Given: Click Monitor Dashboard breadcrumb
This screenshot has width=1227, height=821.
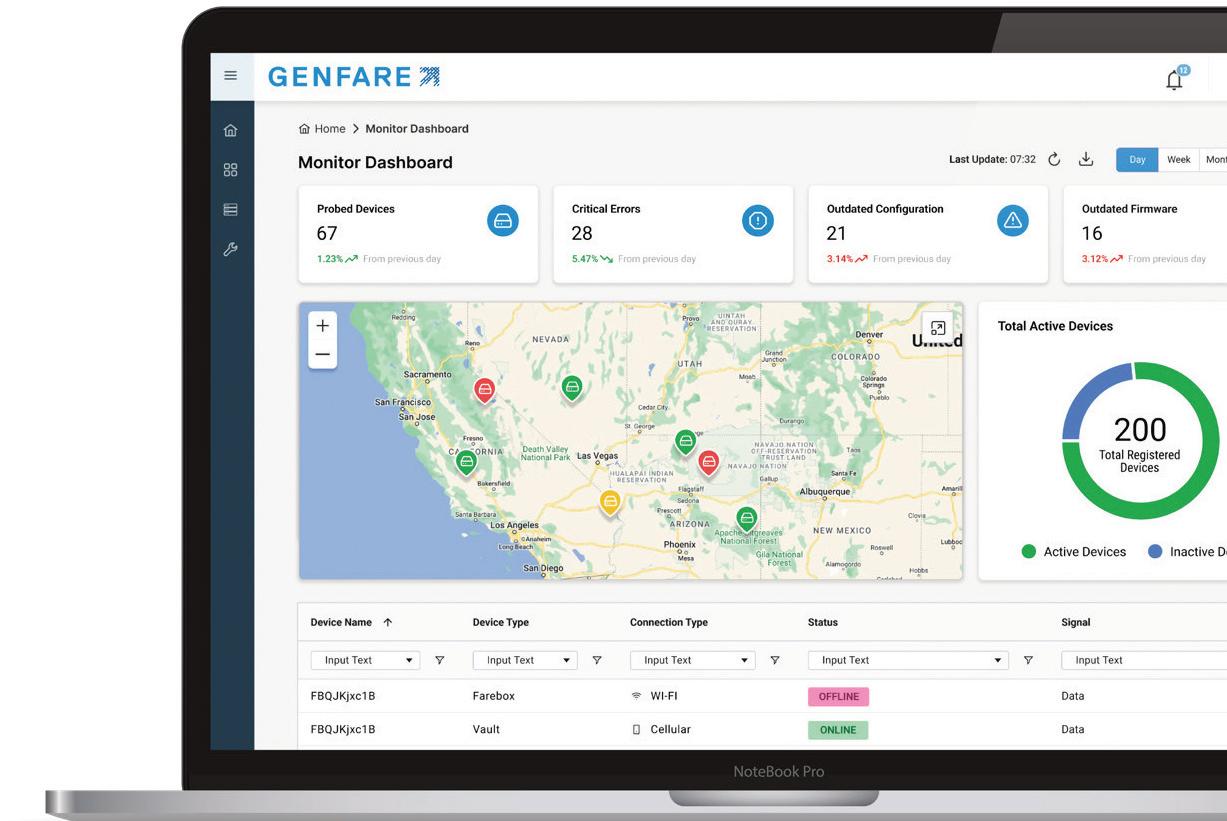Looking at the screenshot, I should coord(417,129).
